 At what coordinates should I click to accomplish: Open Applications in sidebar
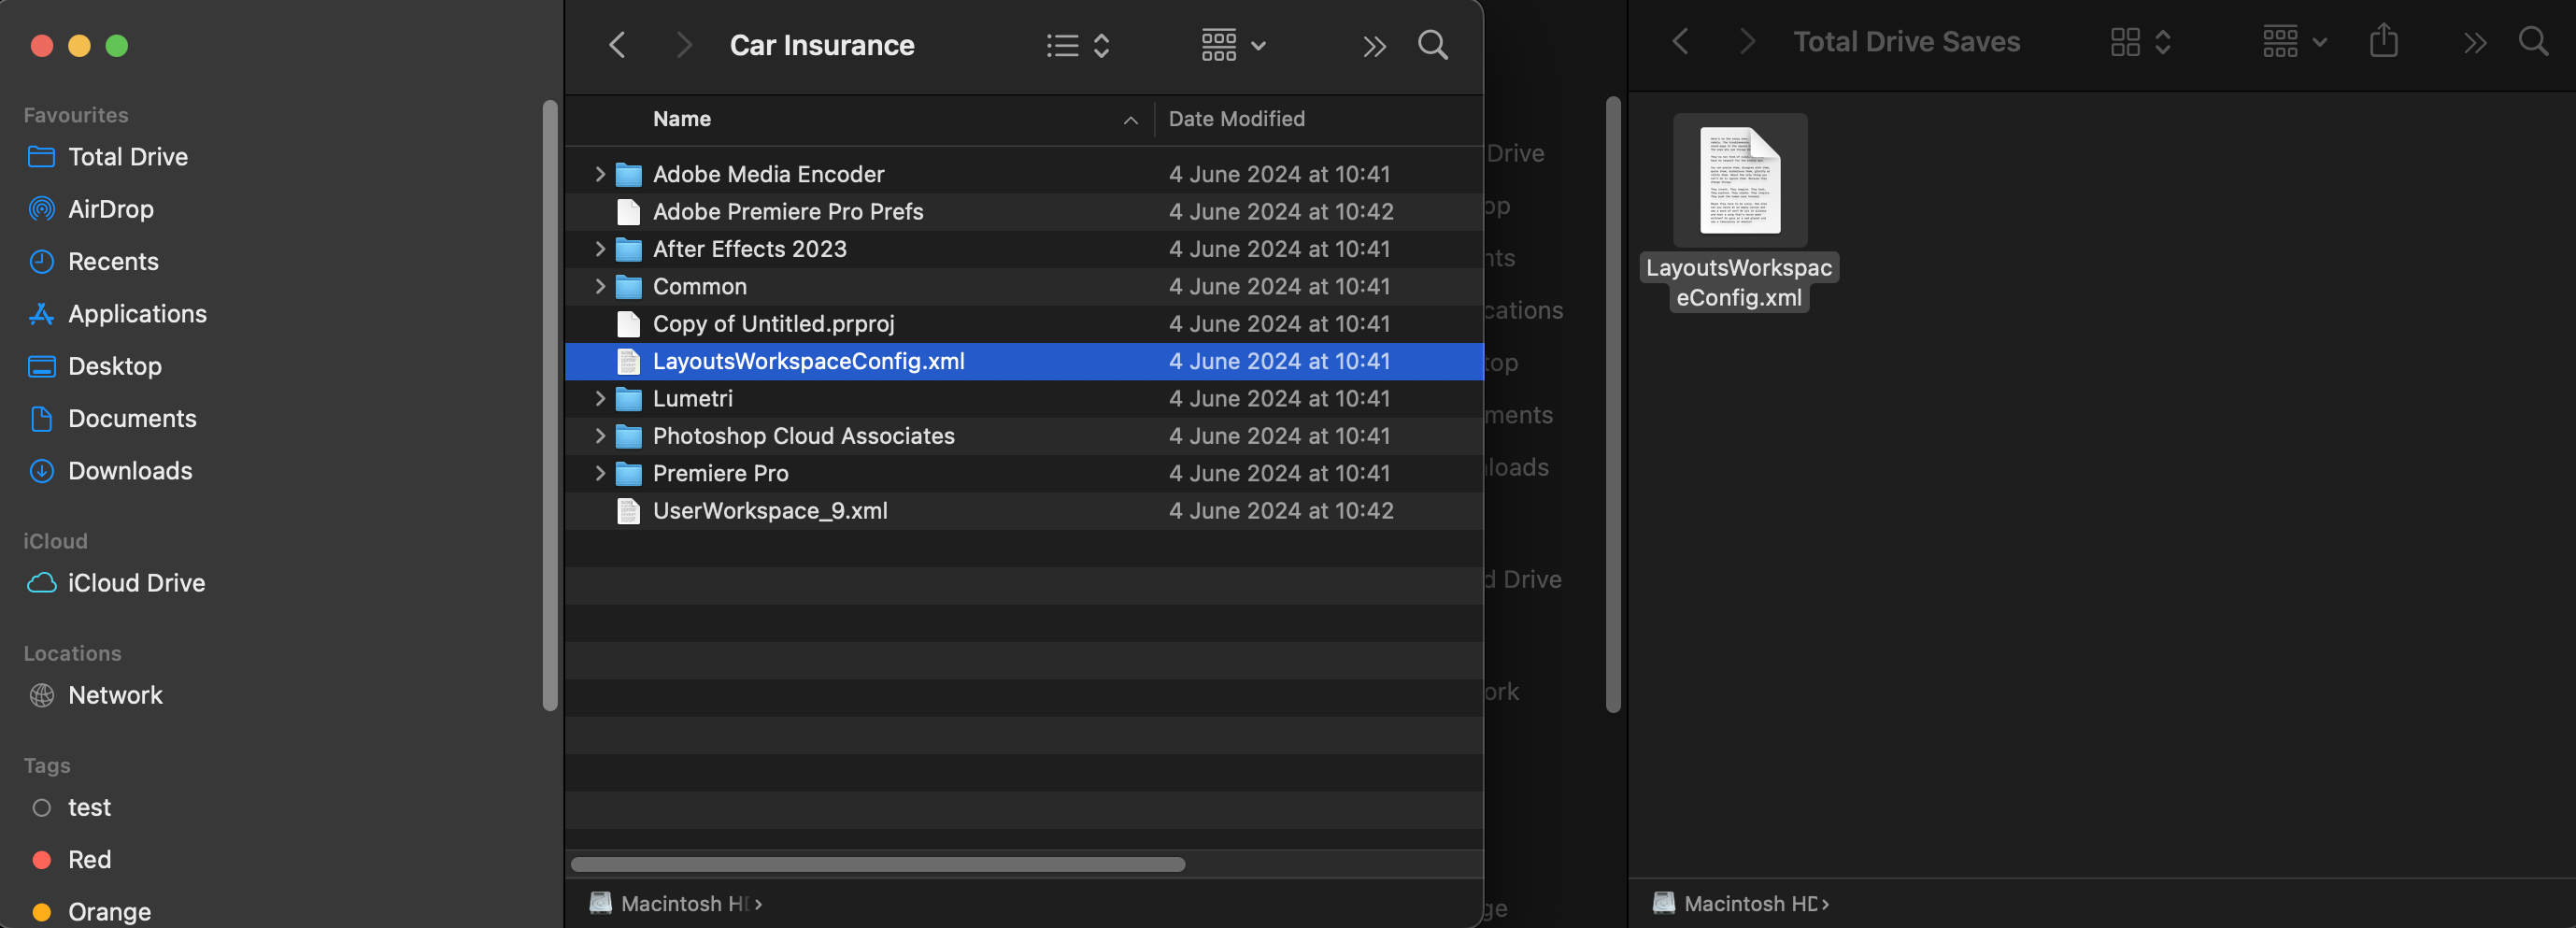pos(137,314)
